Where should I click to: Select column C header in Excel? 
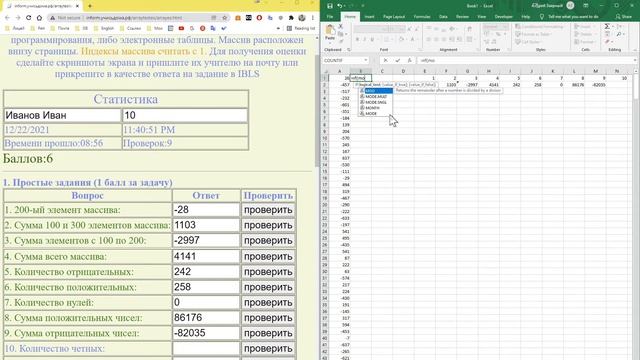[x=382, y=71]
